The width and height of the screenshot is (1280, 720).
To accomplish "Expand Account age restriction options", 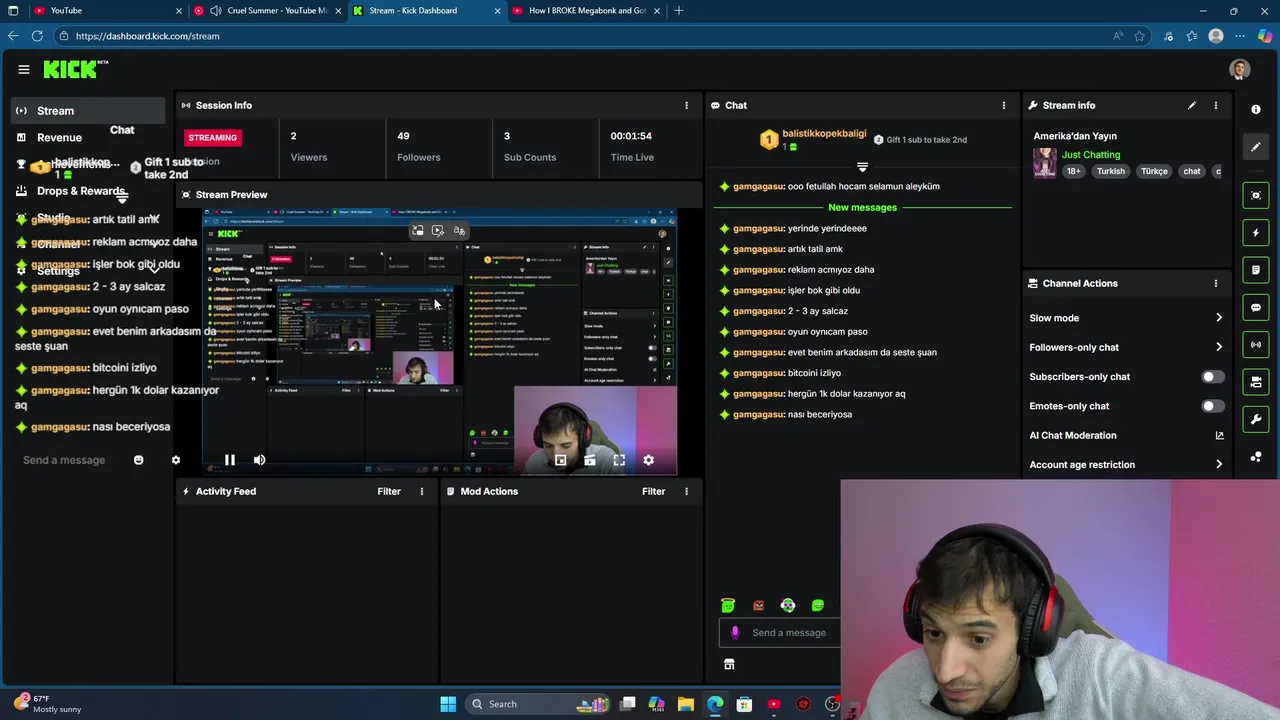I will (1219, 464).
